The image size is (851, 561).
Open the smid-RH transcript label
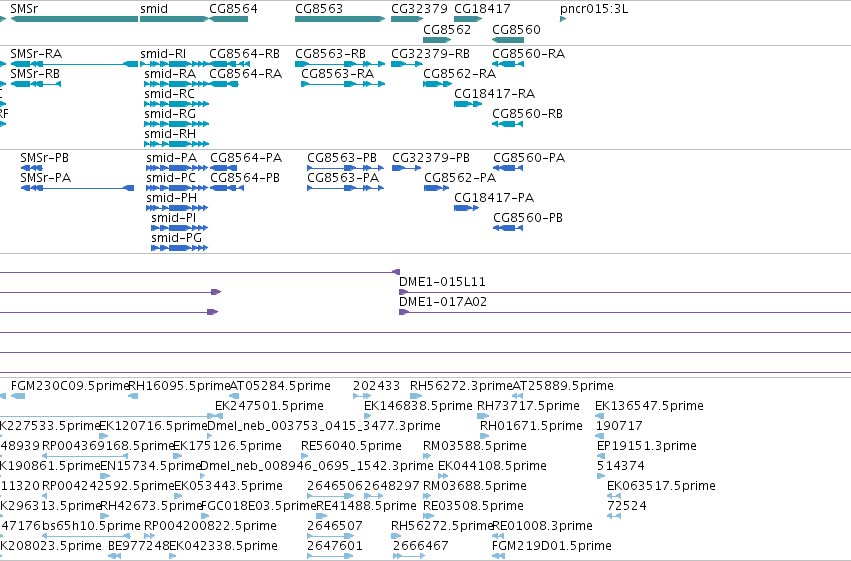[170, 134]
